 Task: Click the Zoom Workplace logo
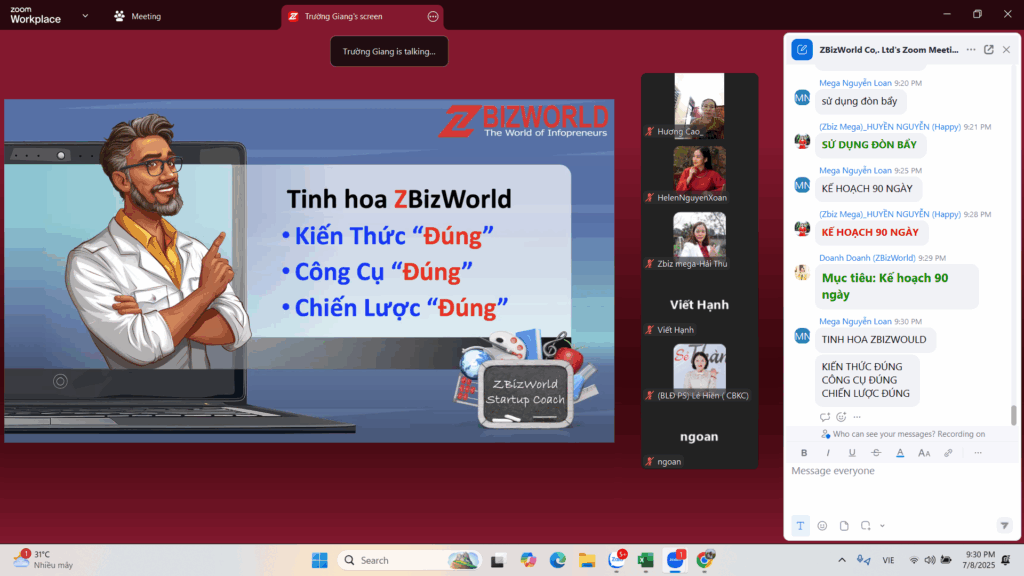tap(35, 15)
